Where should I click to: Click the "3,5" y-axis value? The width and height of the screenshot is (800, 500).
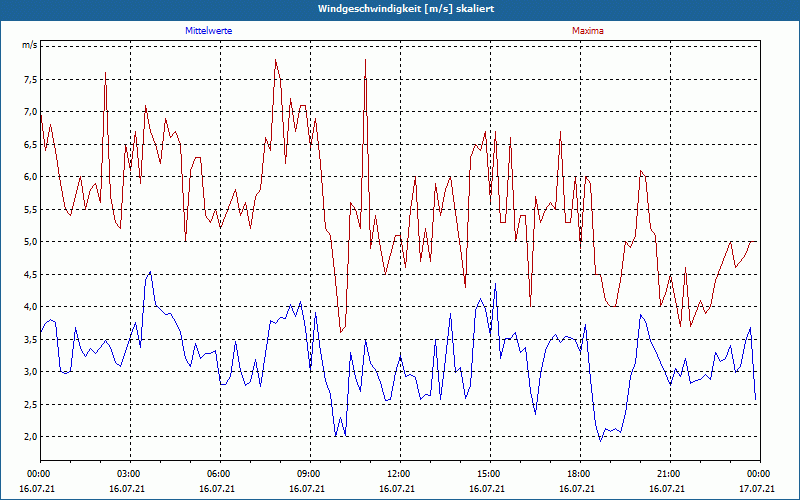click(x=31, y=339)
